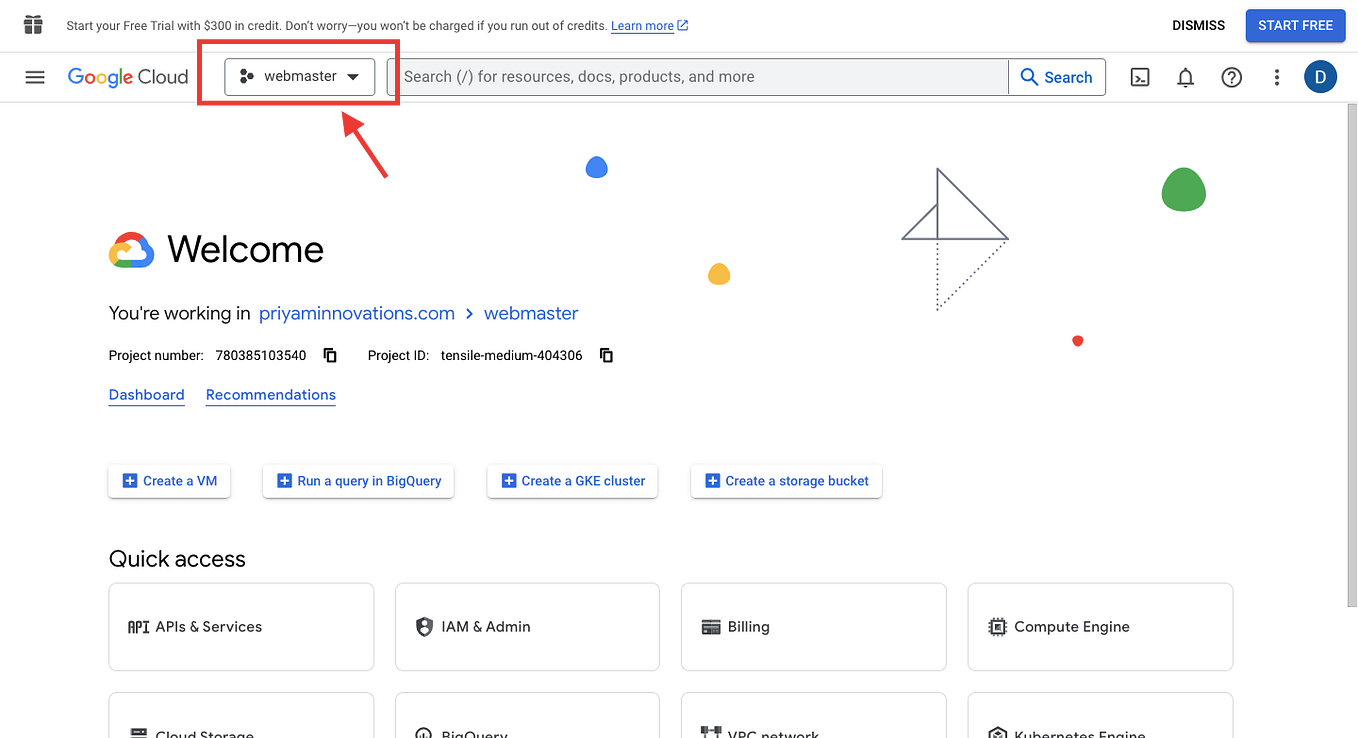
Task: Expand the webmaster project selector
Action: [x=299, y=76]
